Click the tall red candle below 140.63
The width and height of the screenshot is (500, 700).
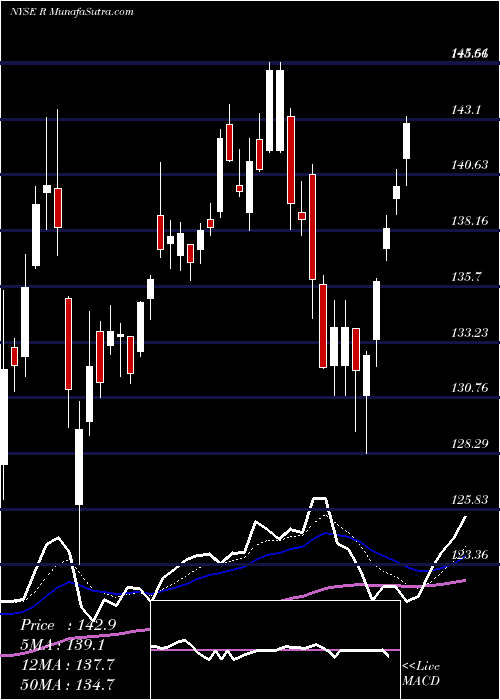coord(312,227)
